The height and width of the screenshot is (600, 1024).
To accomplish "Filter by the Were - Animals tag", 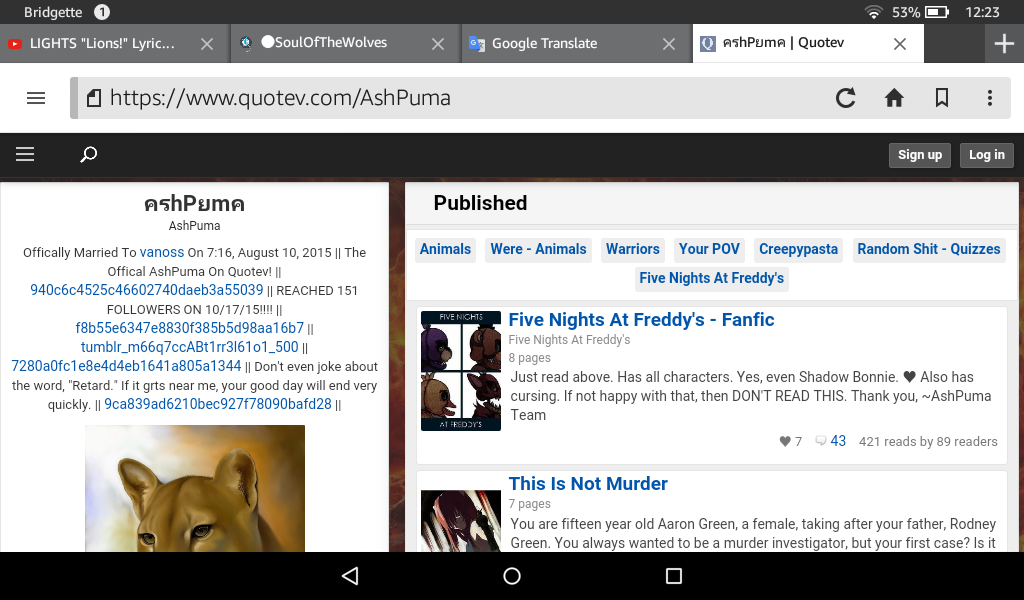I will (x=538, y=249).
